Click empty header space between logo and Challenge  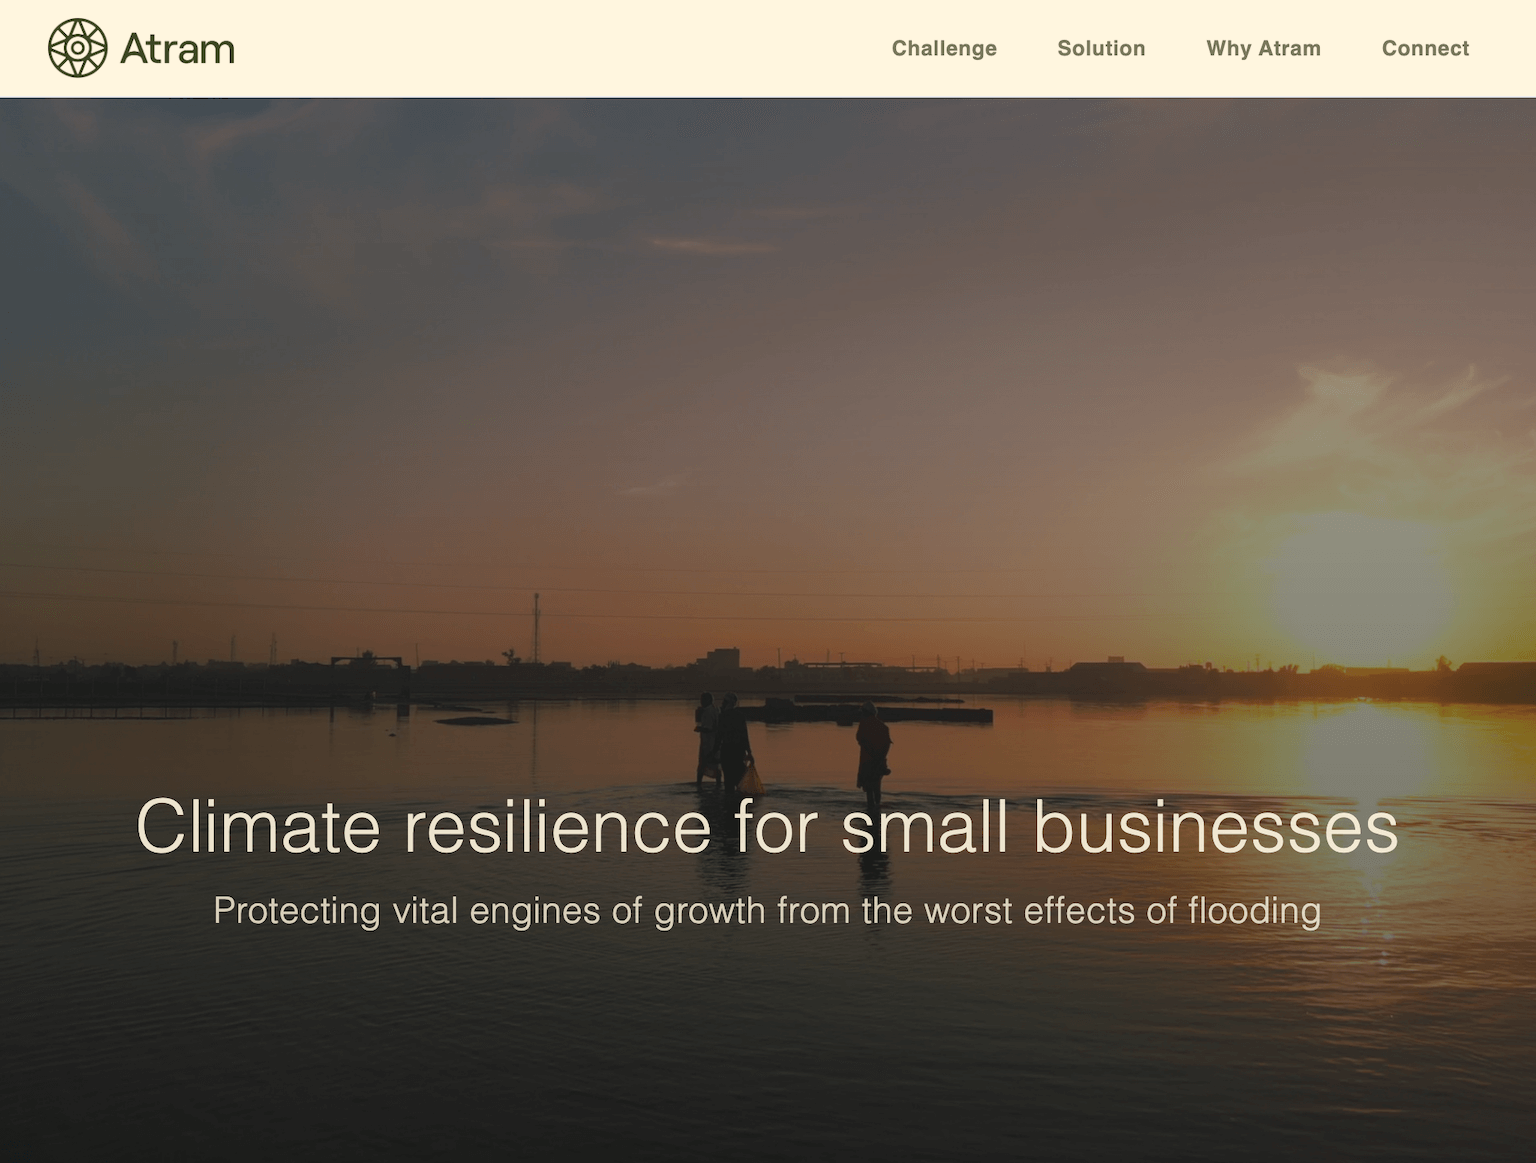(560, 48)
